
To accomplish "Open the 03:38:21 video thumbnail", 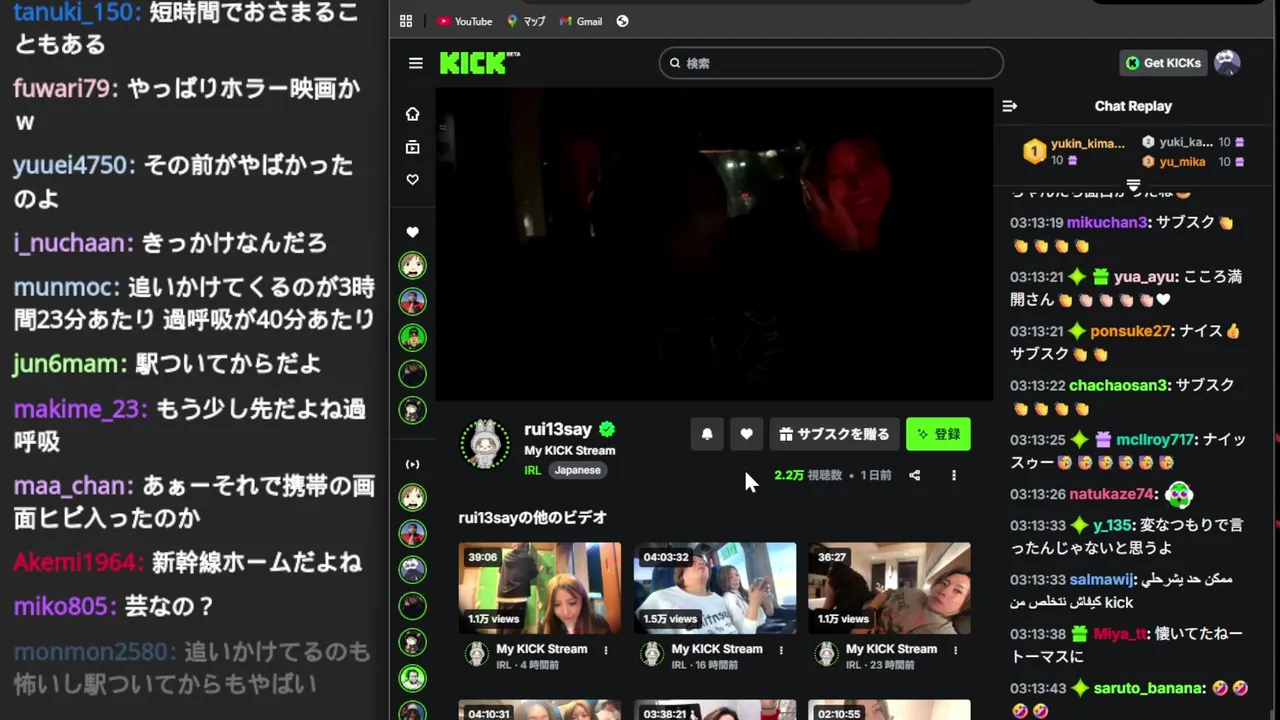I will [715, 710].
